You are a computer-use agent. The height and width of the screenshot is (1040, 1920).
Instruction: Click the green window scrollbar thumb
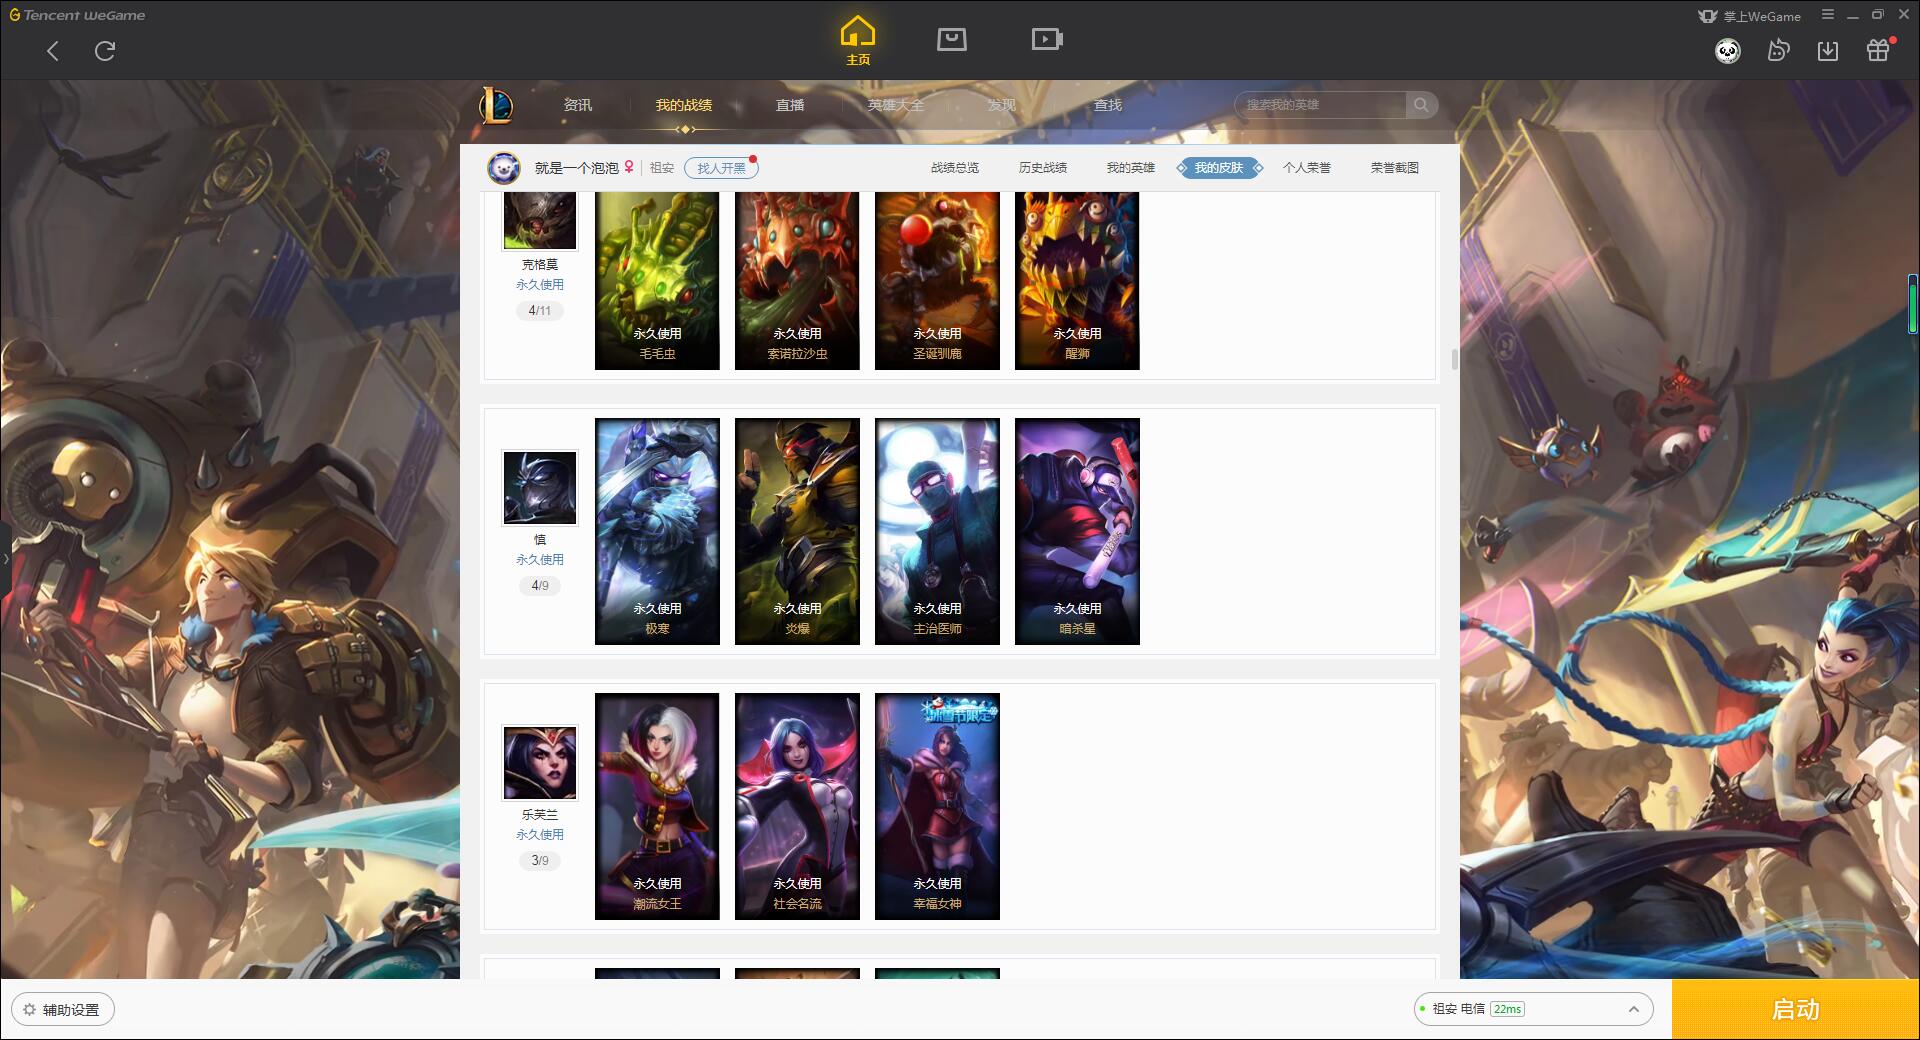coord(1913,304)
